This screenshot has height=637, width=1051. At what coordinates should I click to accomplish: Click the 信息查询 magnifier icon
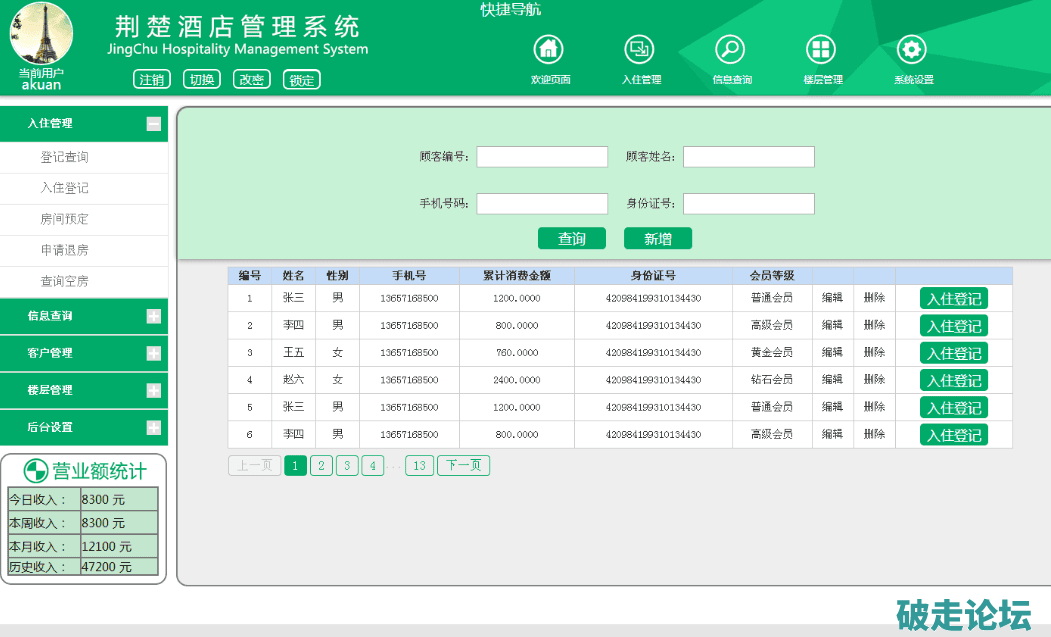[730, 49]
